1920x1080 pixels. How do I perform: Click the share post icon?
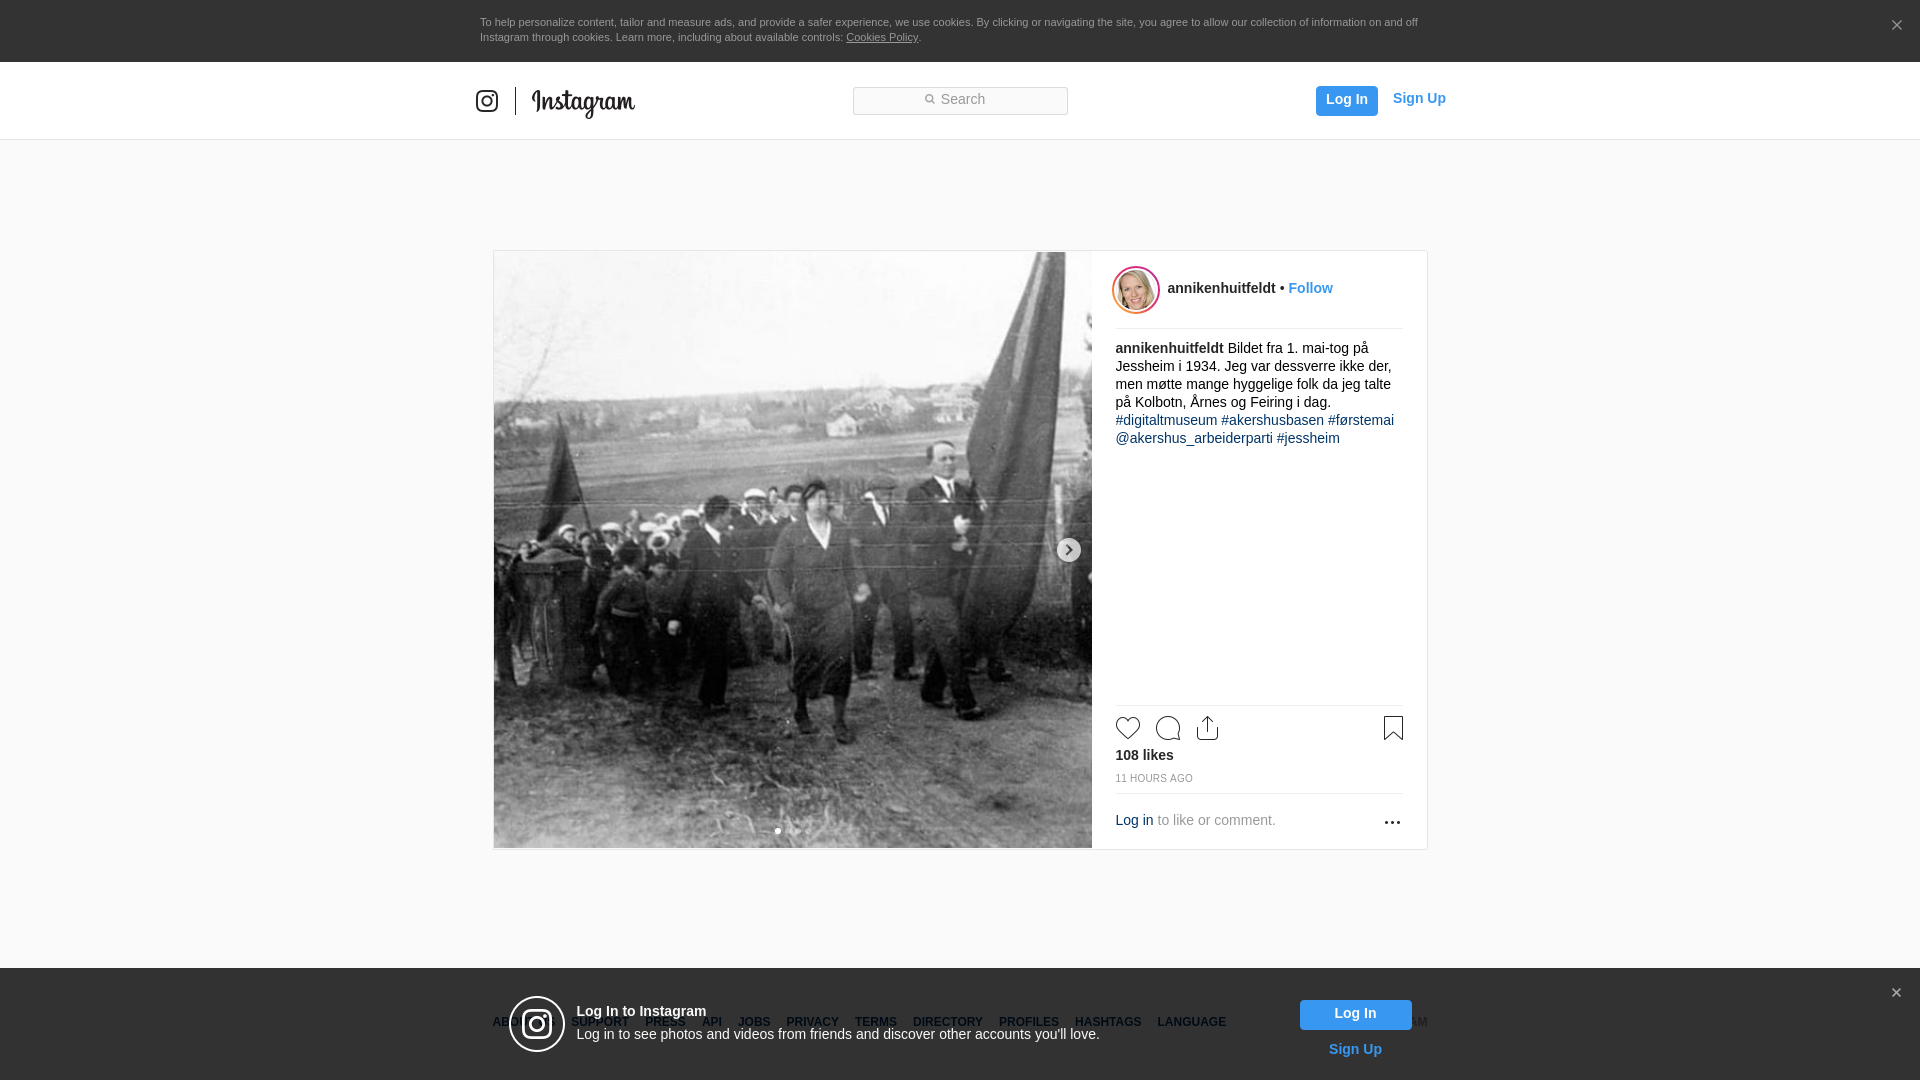tap(1207, 728)
